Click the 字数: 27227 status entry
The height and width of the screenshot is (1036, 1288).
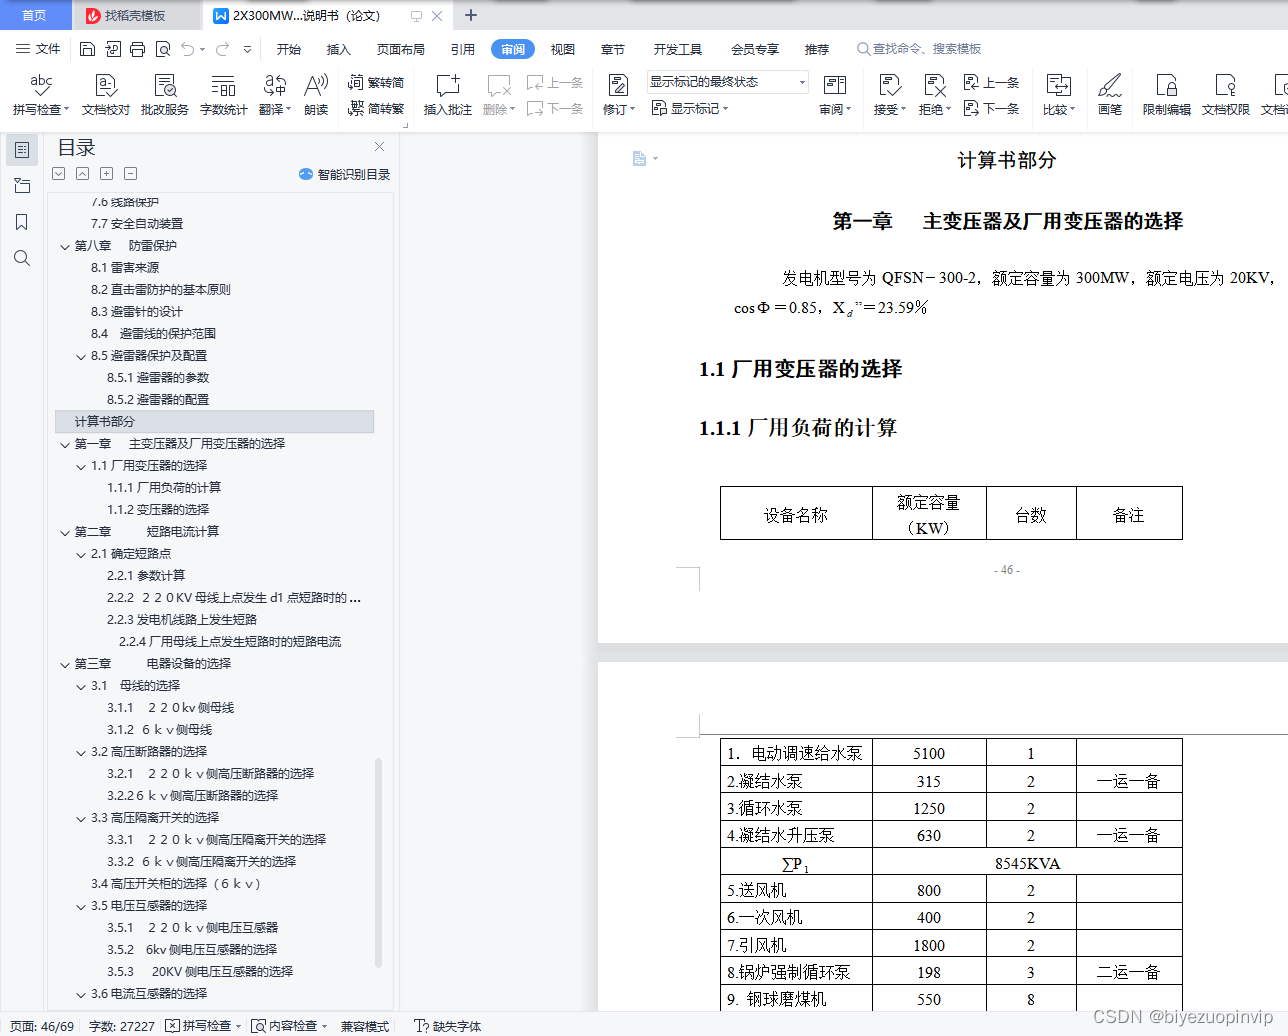(x=122, y=1026)
